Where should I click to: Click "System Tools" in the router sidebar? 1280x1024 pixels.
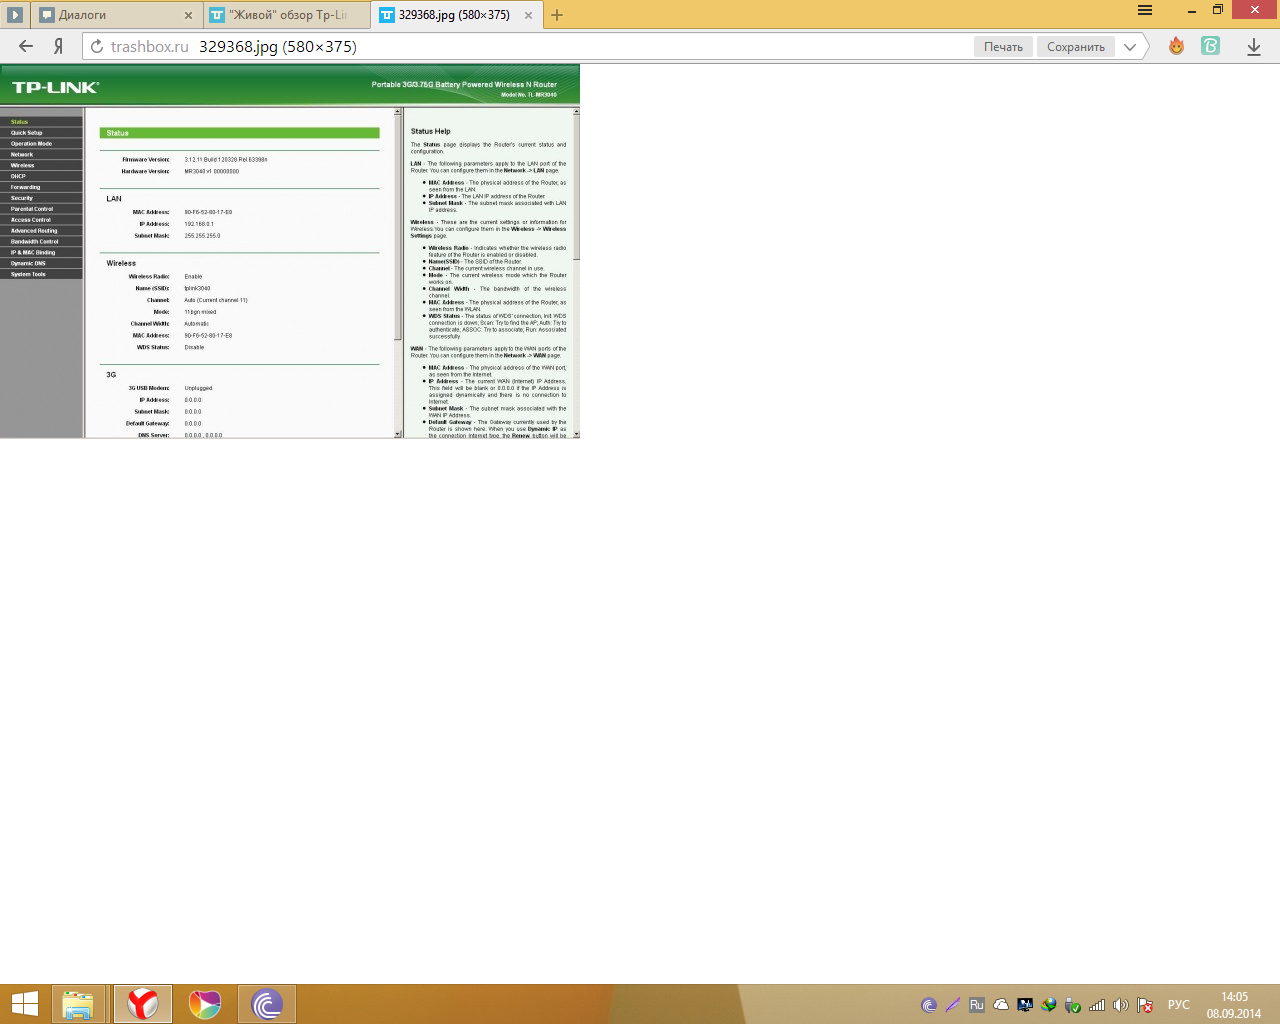click(28, 274)
